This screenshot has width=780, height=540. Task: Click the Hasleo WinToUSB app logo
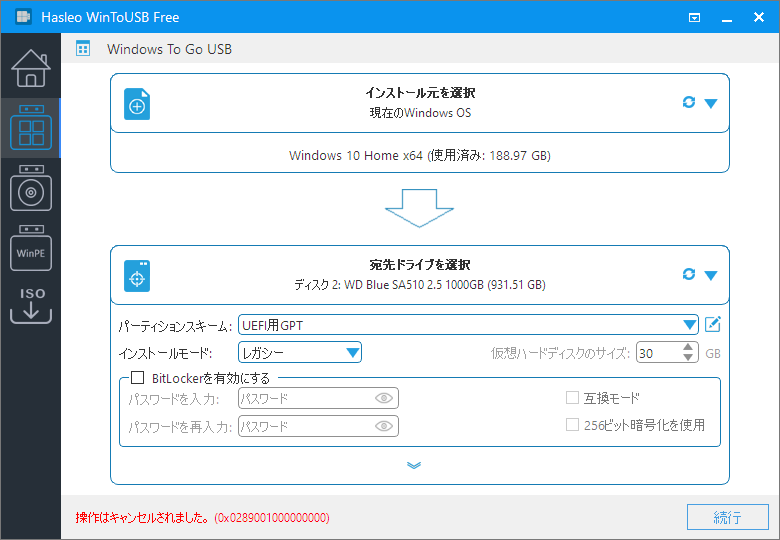(x=23, y=16)
